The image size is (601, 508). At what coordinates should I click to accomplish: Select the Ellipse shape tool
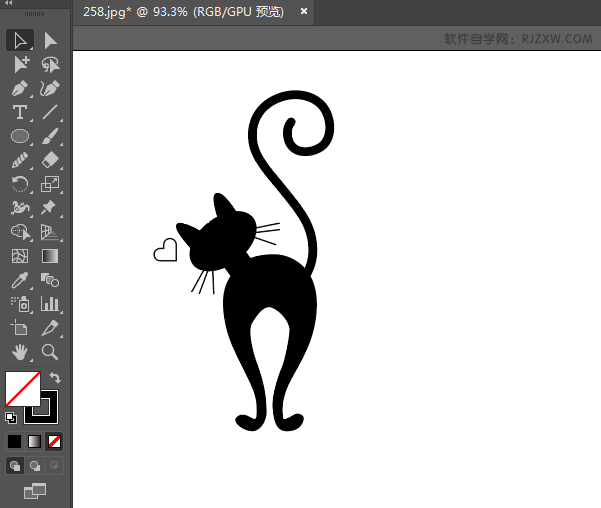pyautogui.click(x=20, y=136)
